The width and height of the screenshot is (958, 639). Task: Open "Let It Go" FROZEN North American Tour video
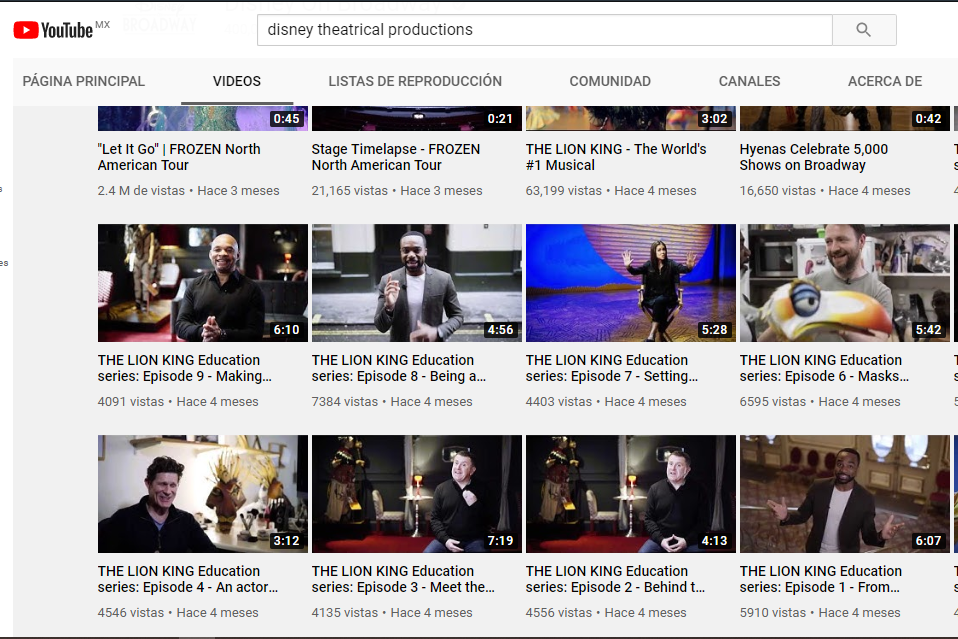(x=179, y=157)
